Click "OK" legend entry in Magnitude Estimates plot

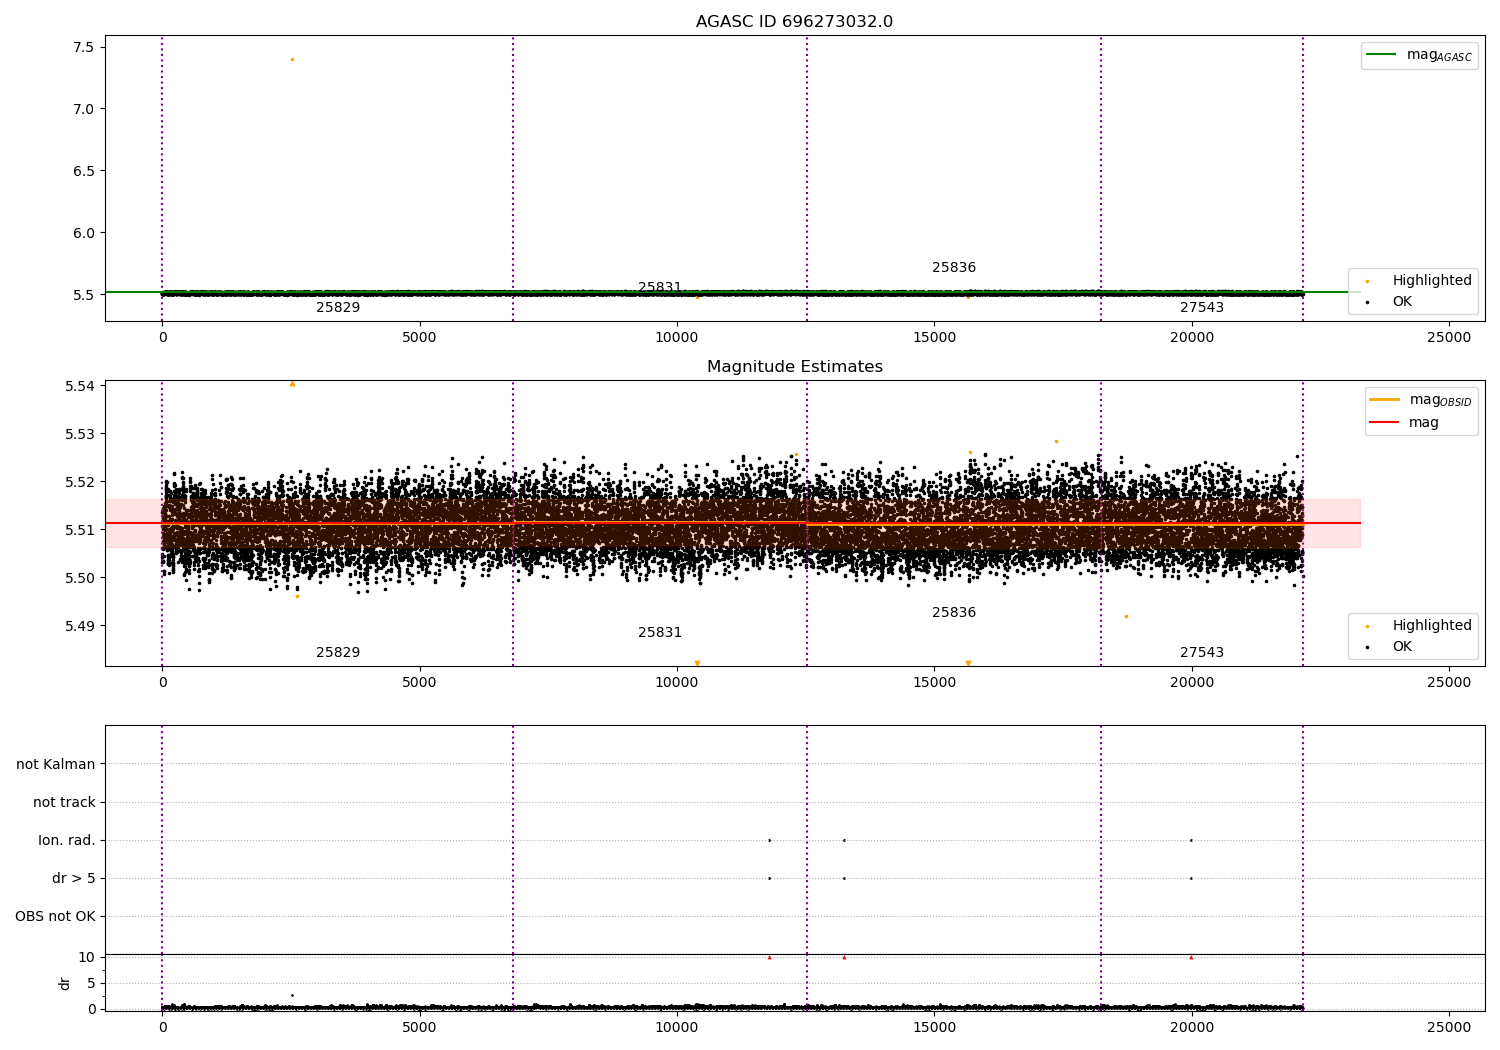pyautogui.click(x=1389, y=646)
